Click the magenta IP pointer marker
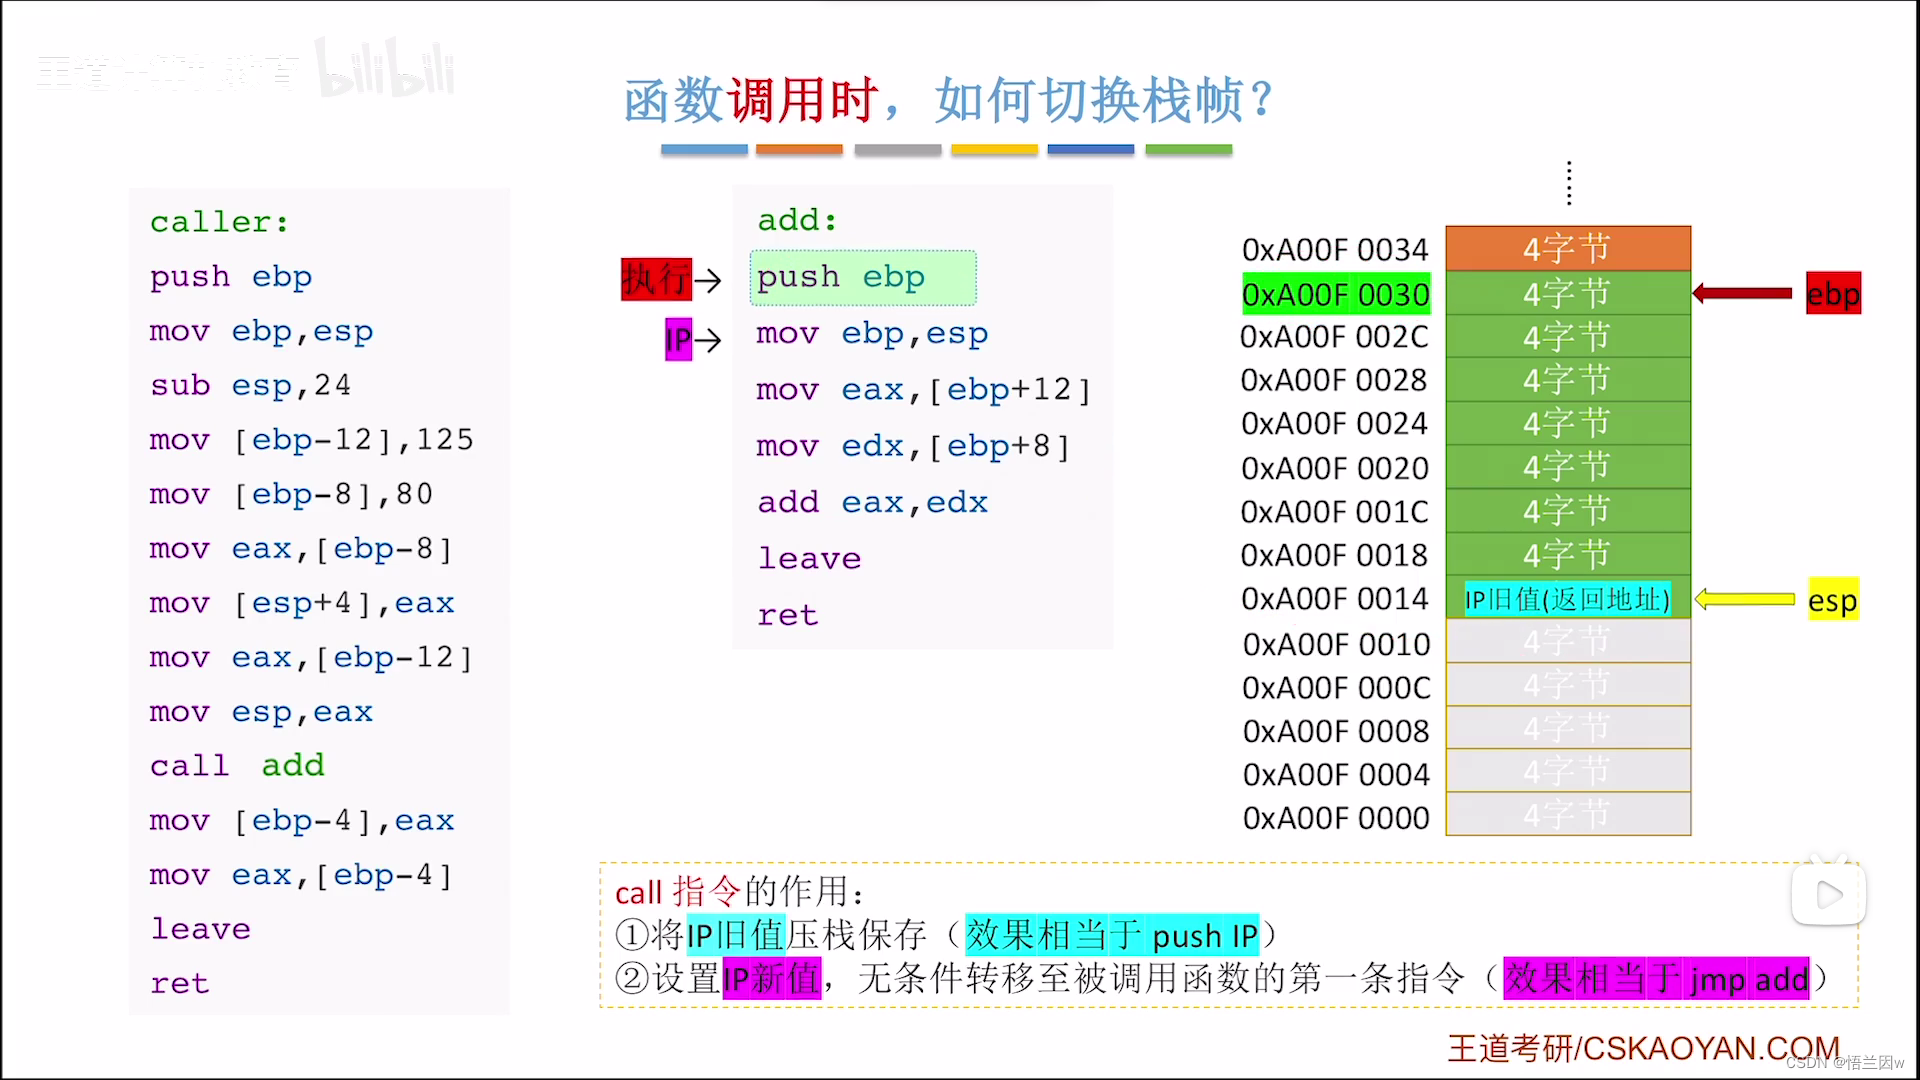 click(678, 340)
